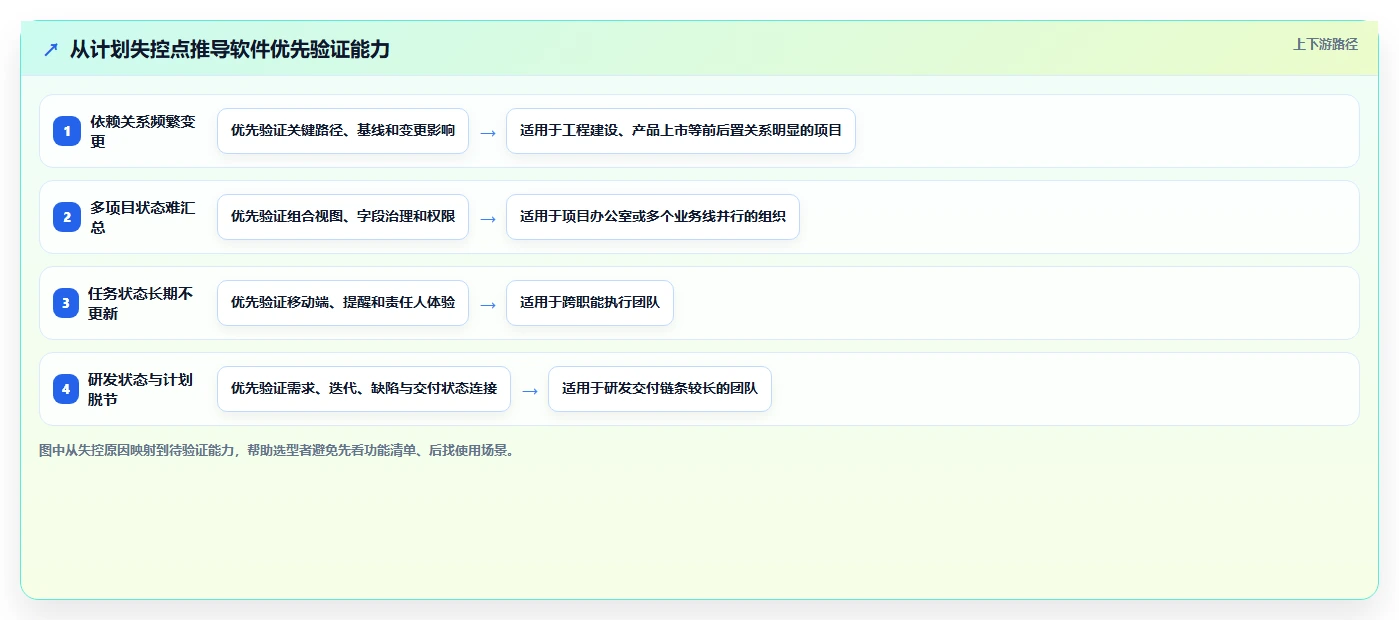This screenshot has height=620, width=1399.
Task: Click the number 4 badge
Action: click(67, 389)
